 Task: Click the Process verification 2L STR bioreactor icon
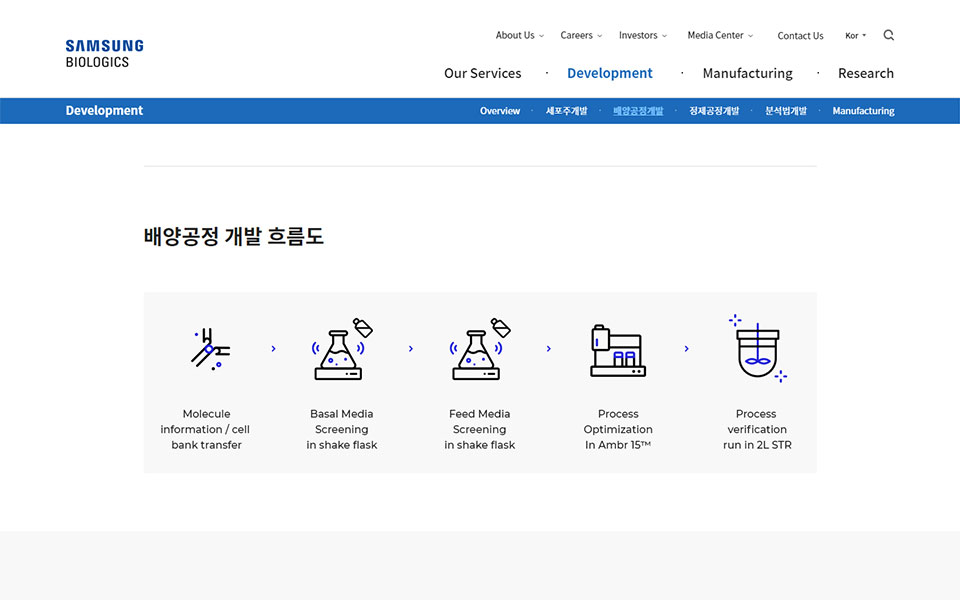click(757, 348)
